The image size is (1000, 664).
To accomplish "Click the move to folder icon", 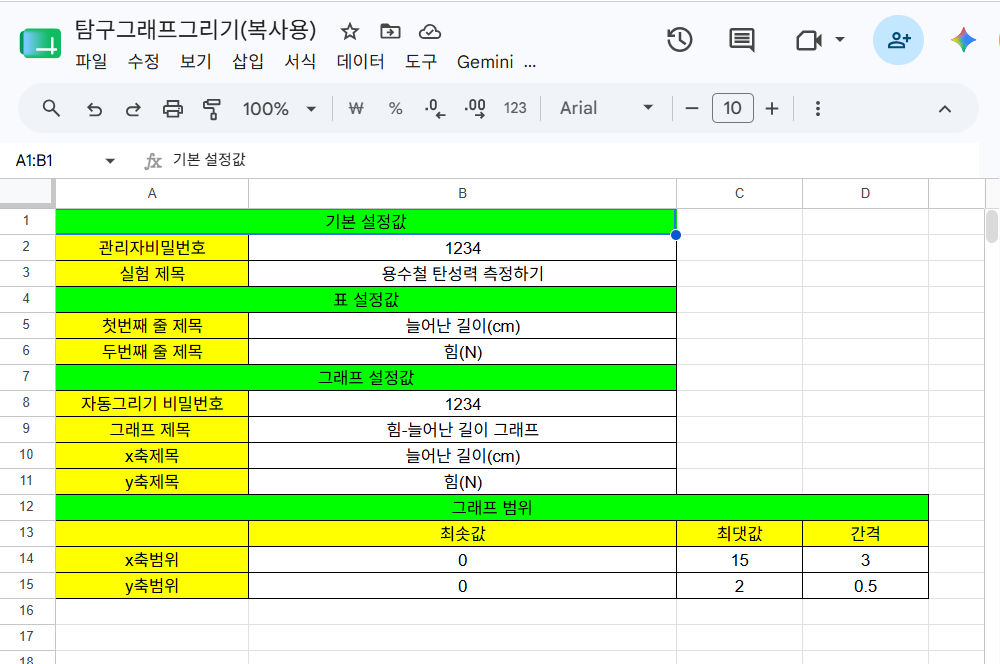I will tap(390, 31).
